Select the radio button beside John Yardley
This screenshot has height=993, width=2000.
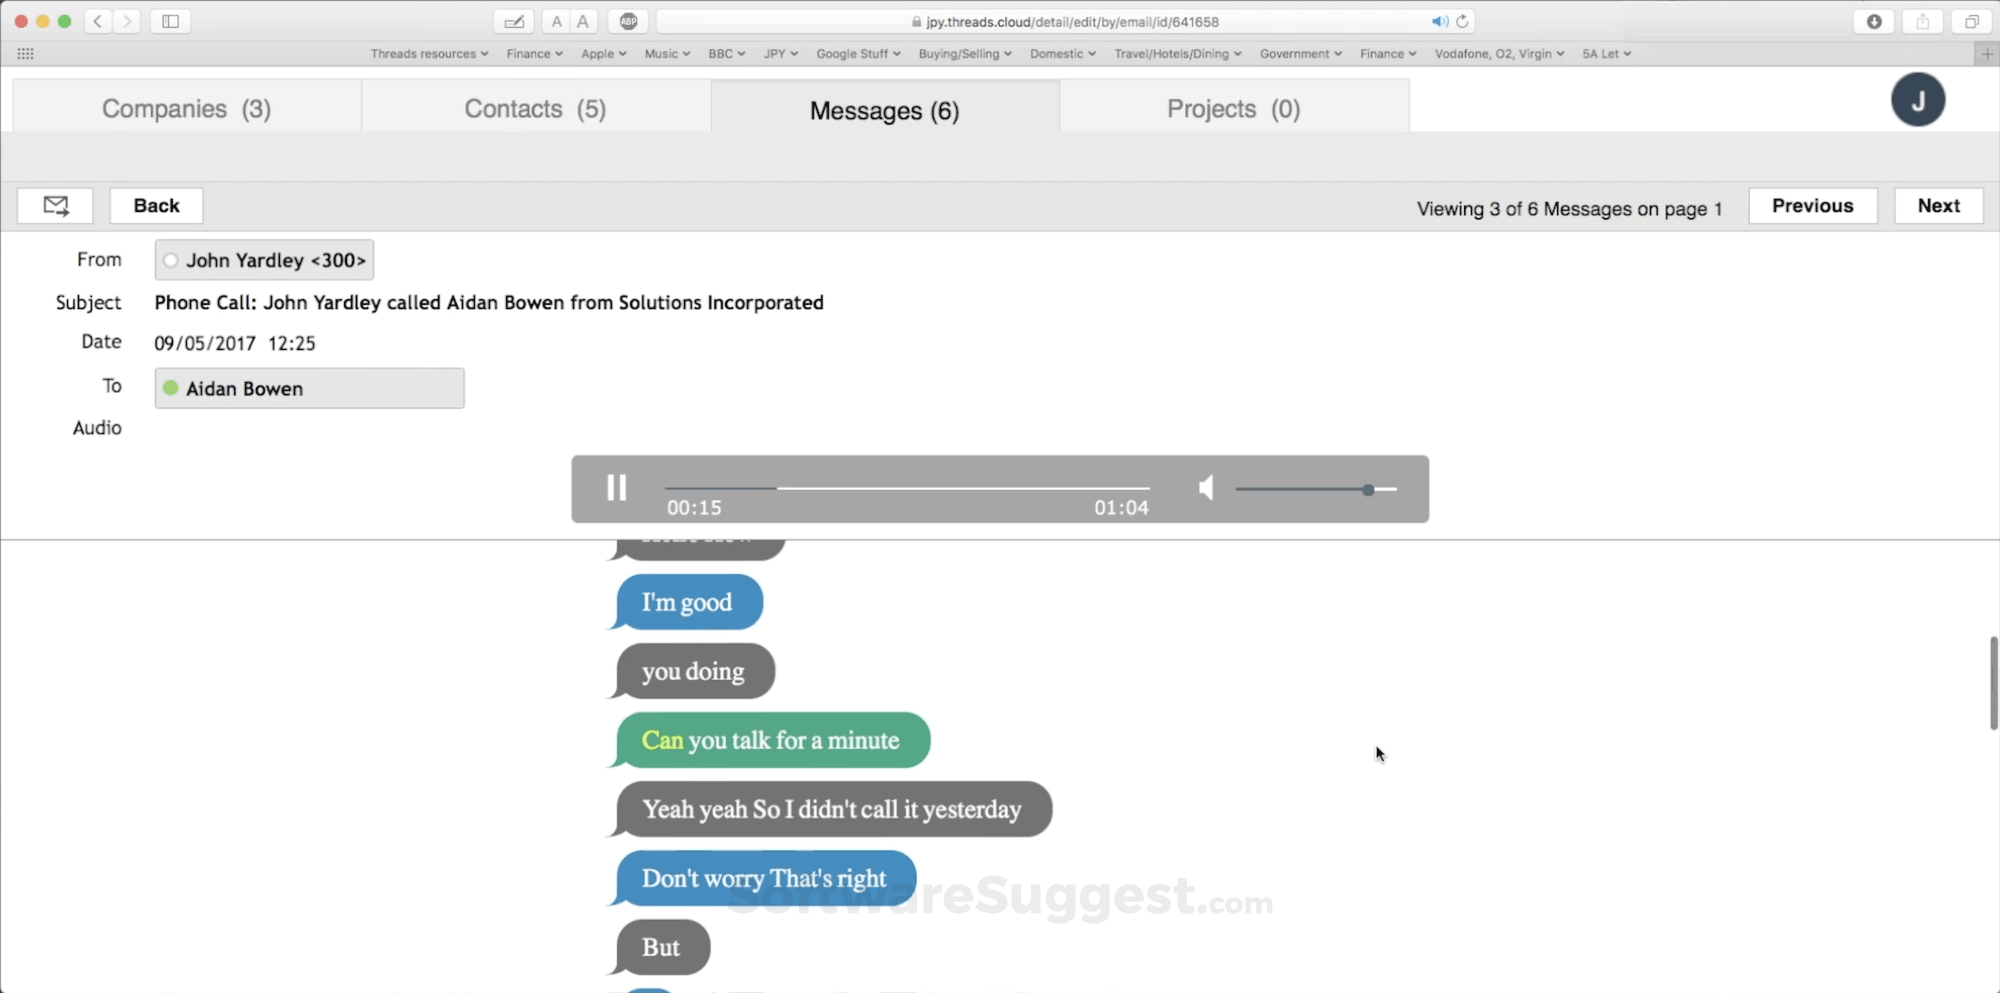click(171, 260)
